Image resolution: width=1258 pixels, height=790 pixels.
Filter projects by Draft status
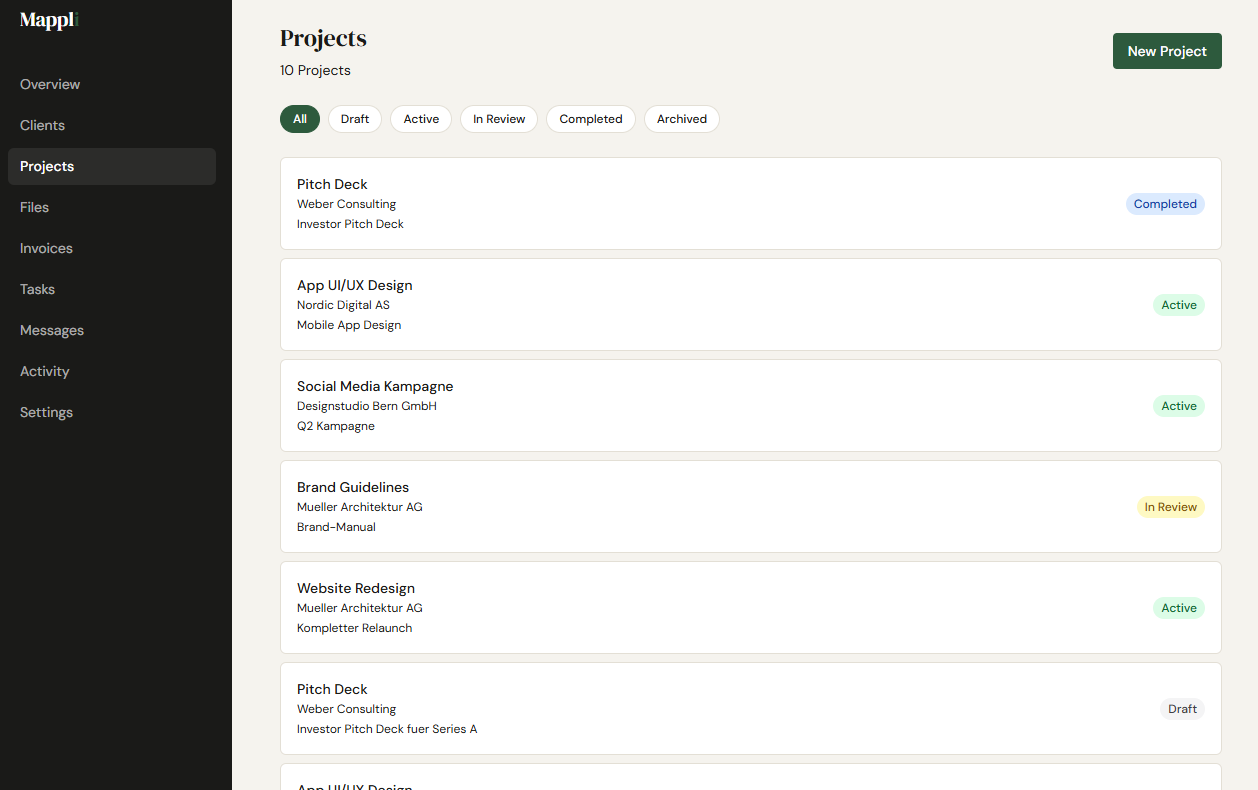(354, 118)
